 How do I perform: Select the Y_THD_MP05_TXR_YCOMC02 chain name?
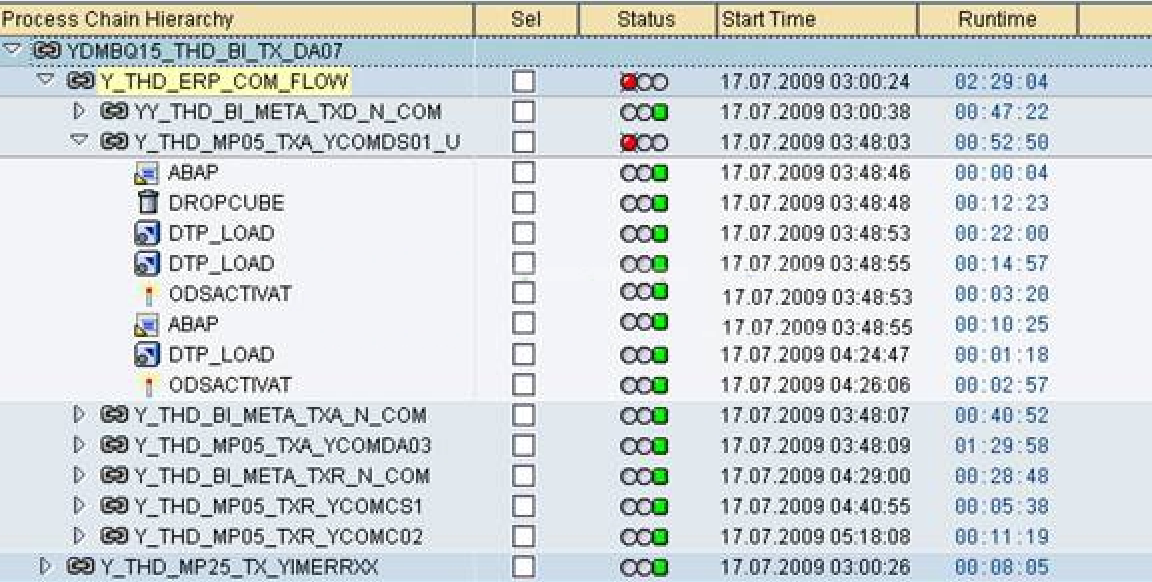[278, 536]
